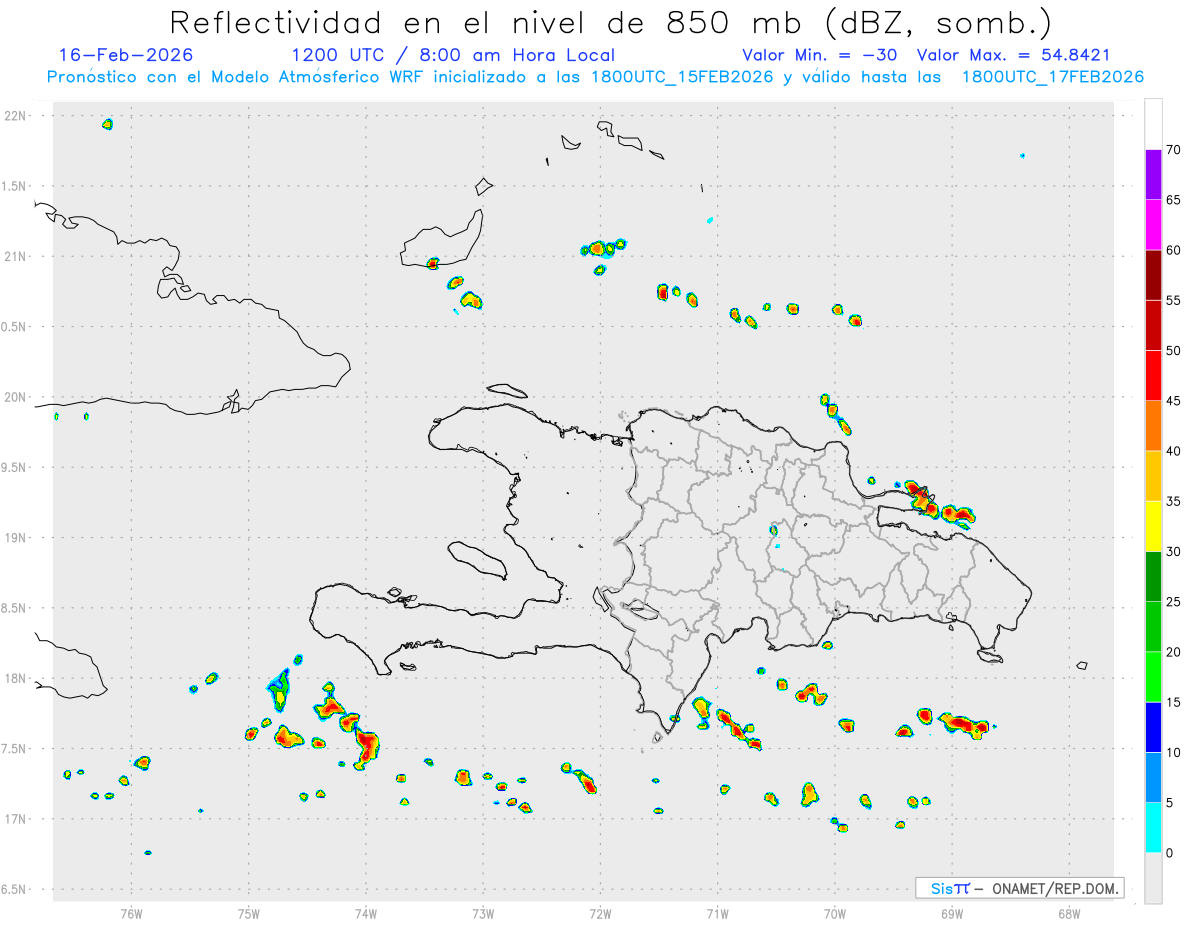Screen dimensions: 1200x927
Task: Click the colorbar label '35'
Action: [x=1174, y=501]
